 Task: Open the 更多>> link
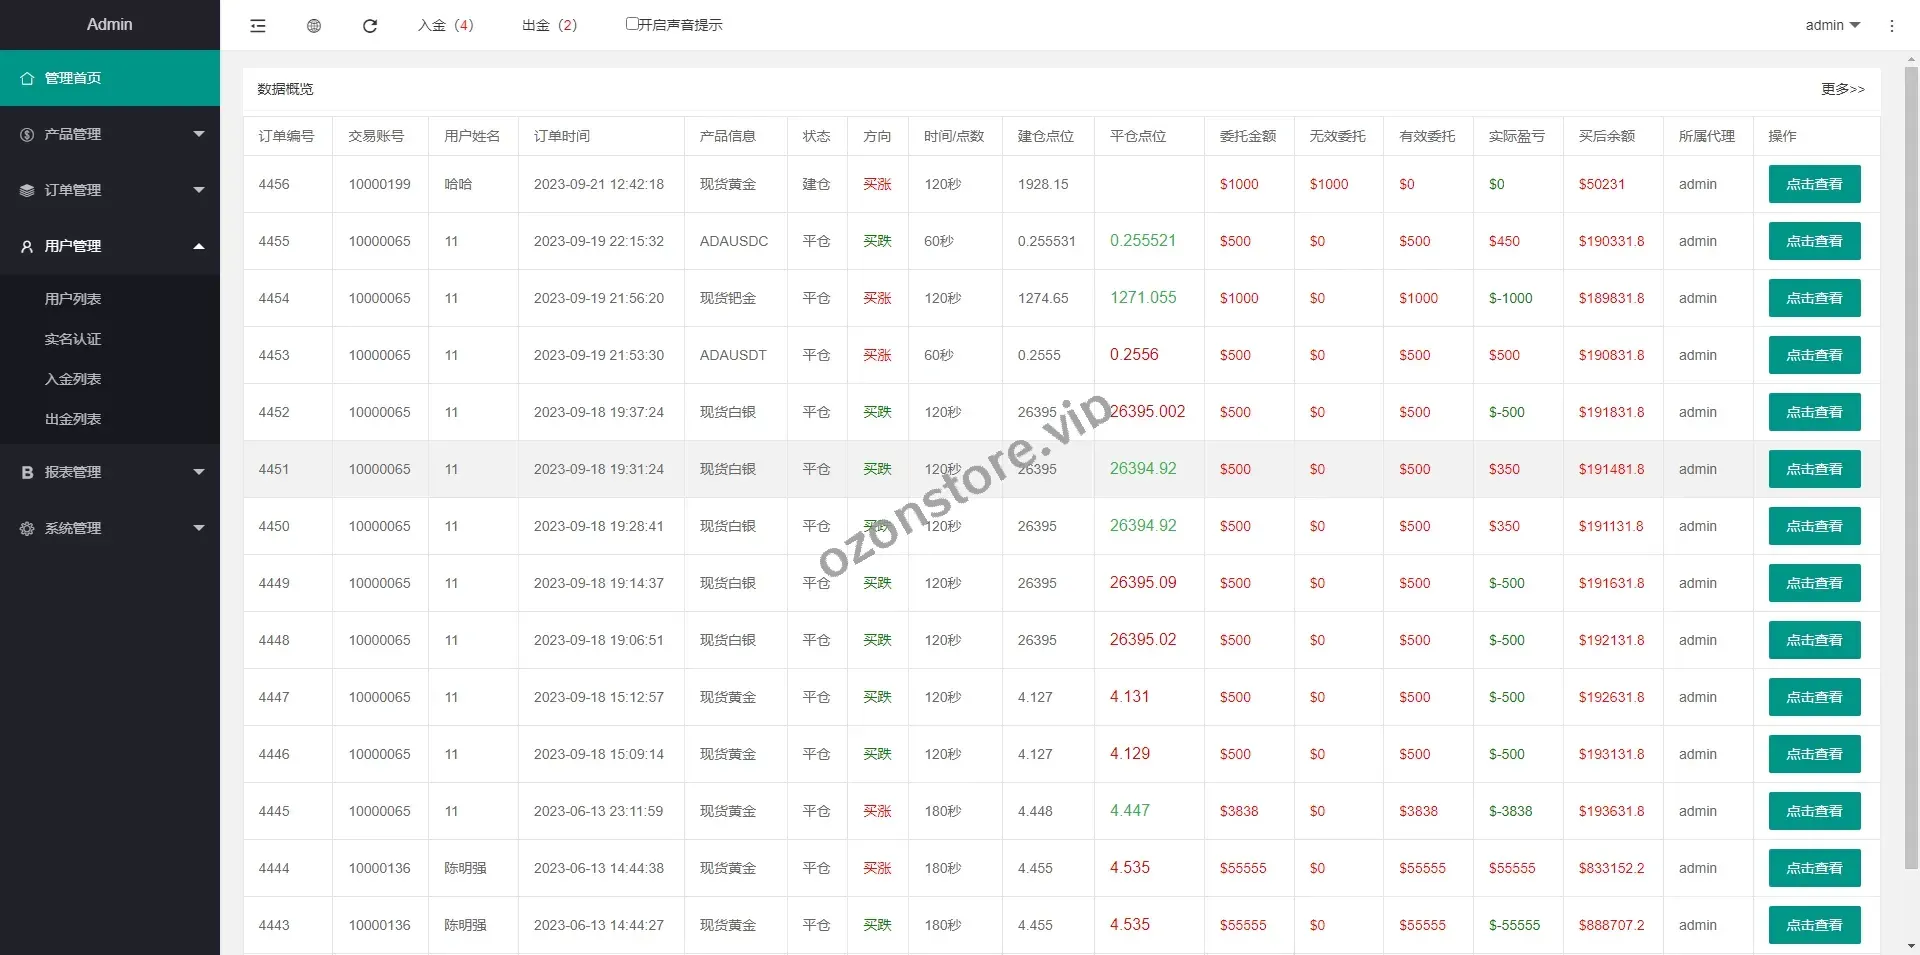1842,89
